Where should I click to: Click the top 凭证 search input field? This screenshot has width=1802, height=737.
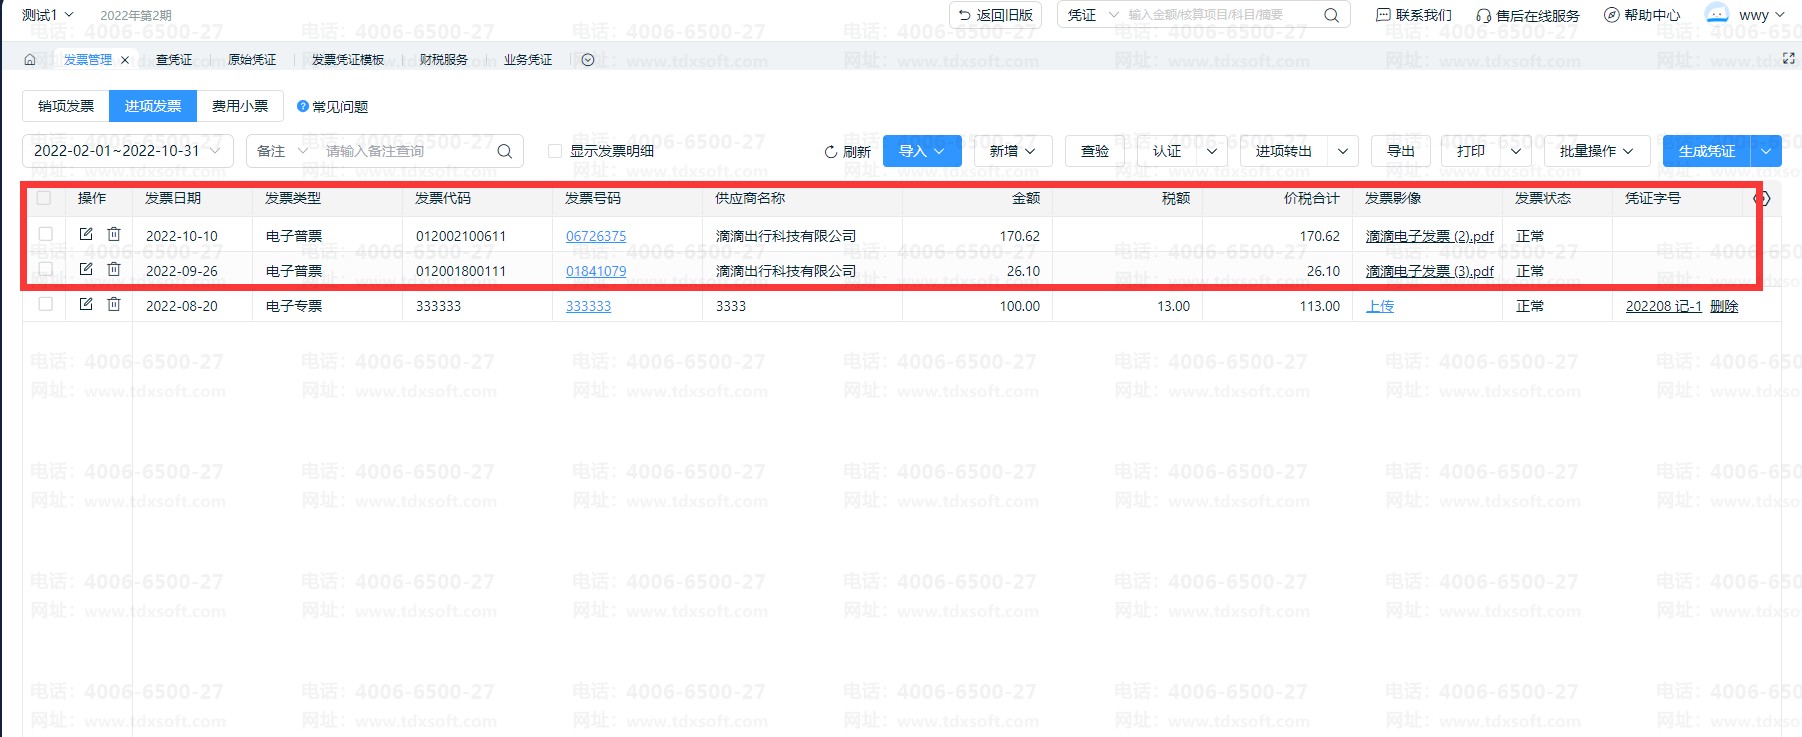1220,15
